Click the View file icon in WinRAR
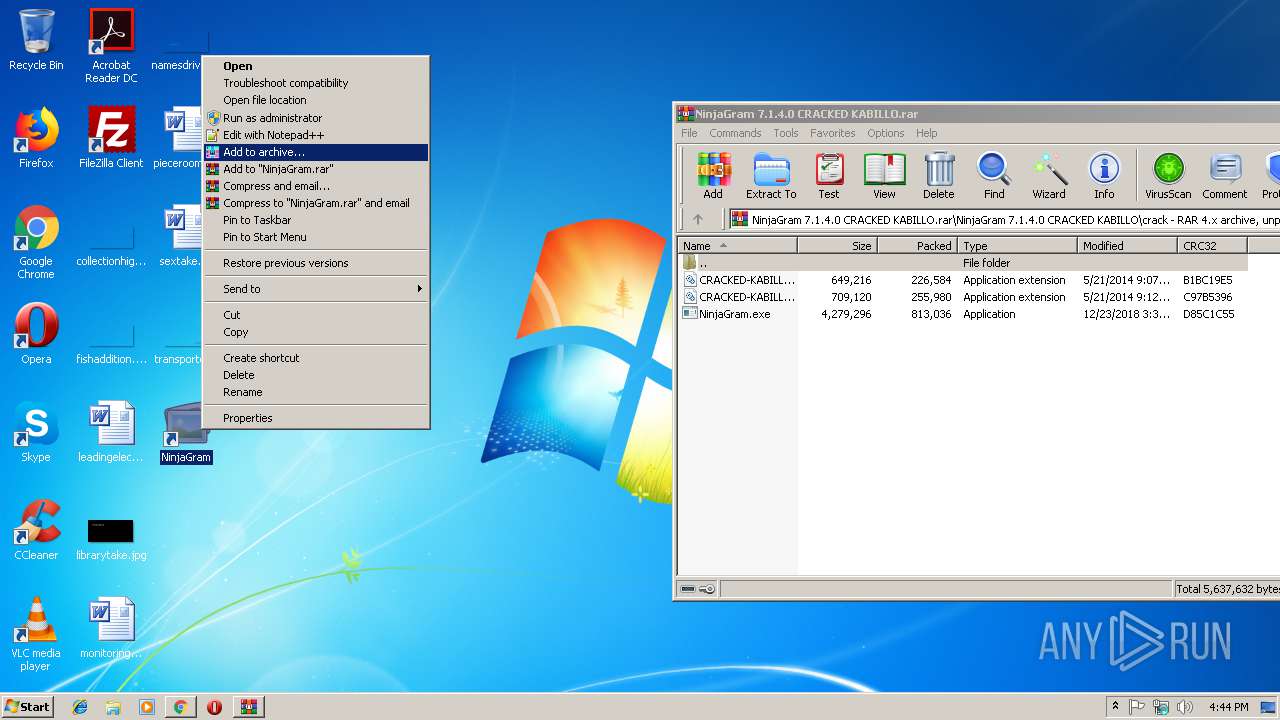 [x=884, y=176]
